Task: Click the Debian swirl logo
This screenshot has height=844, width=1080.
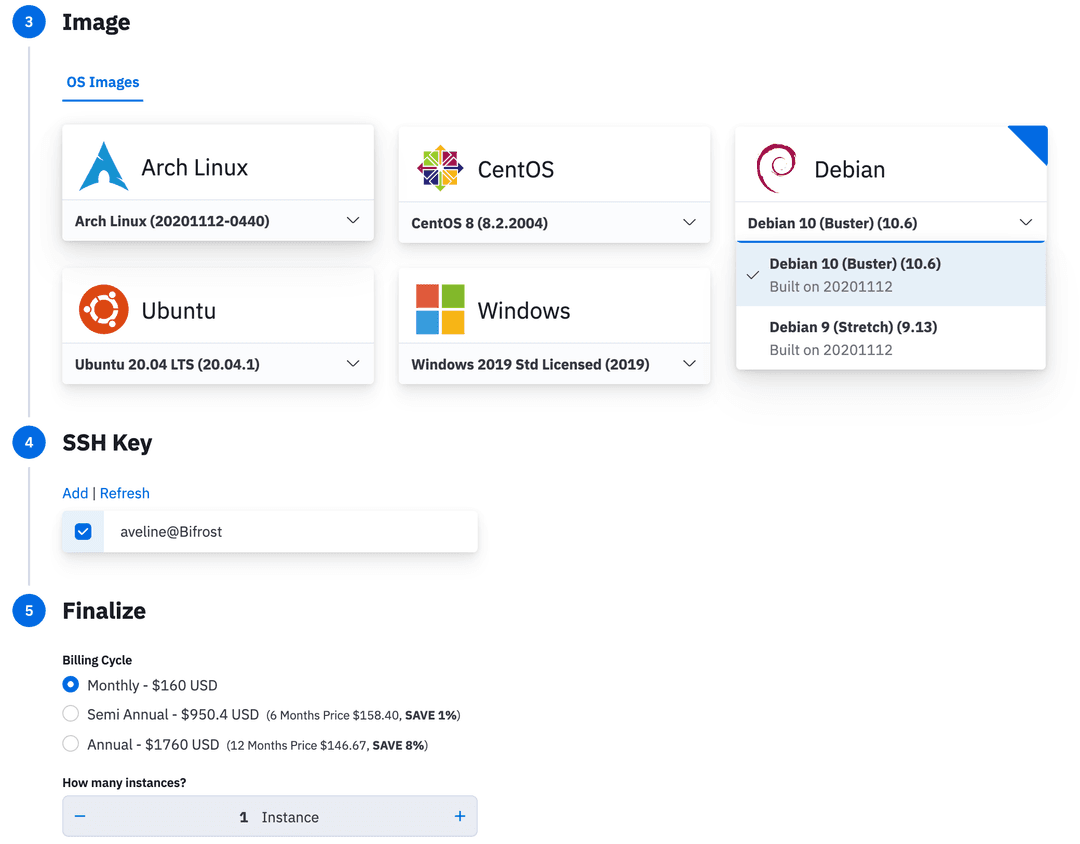Action: [776, 168]
